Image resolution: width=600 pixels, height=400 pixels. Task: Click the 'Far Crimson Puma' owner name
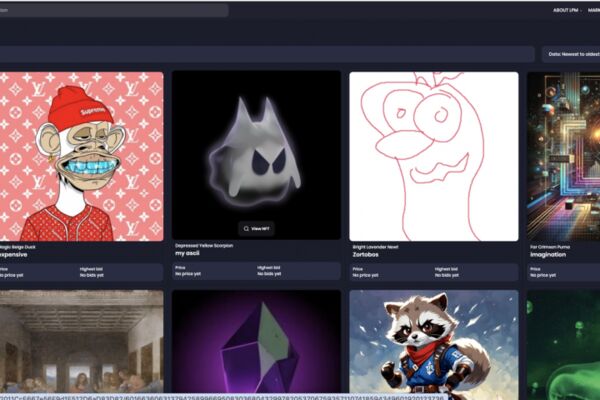[550, 247]
